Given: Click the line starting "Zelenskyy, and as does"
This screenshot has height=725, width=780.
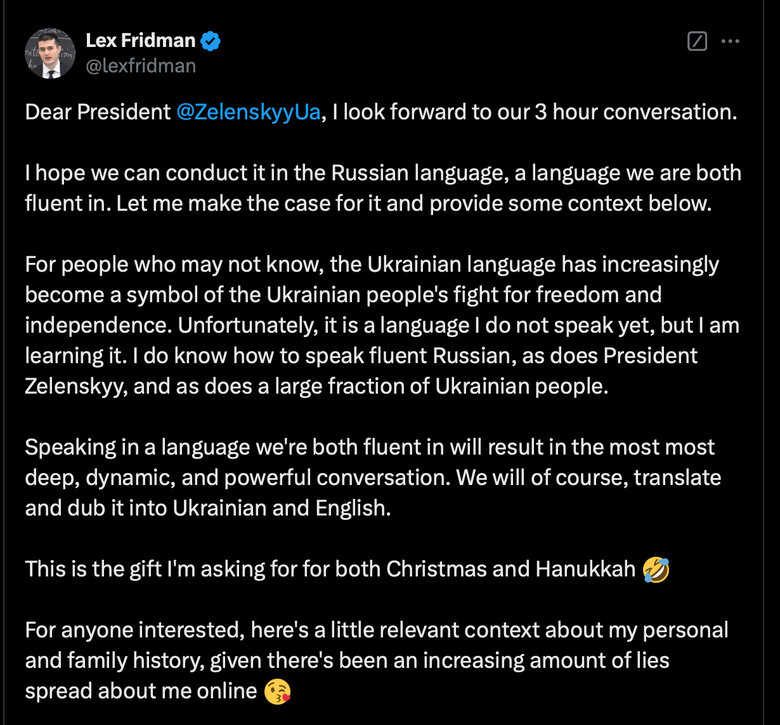Looking at the screenshot, I should 316,387.
